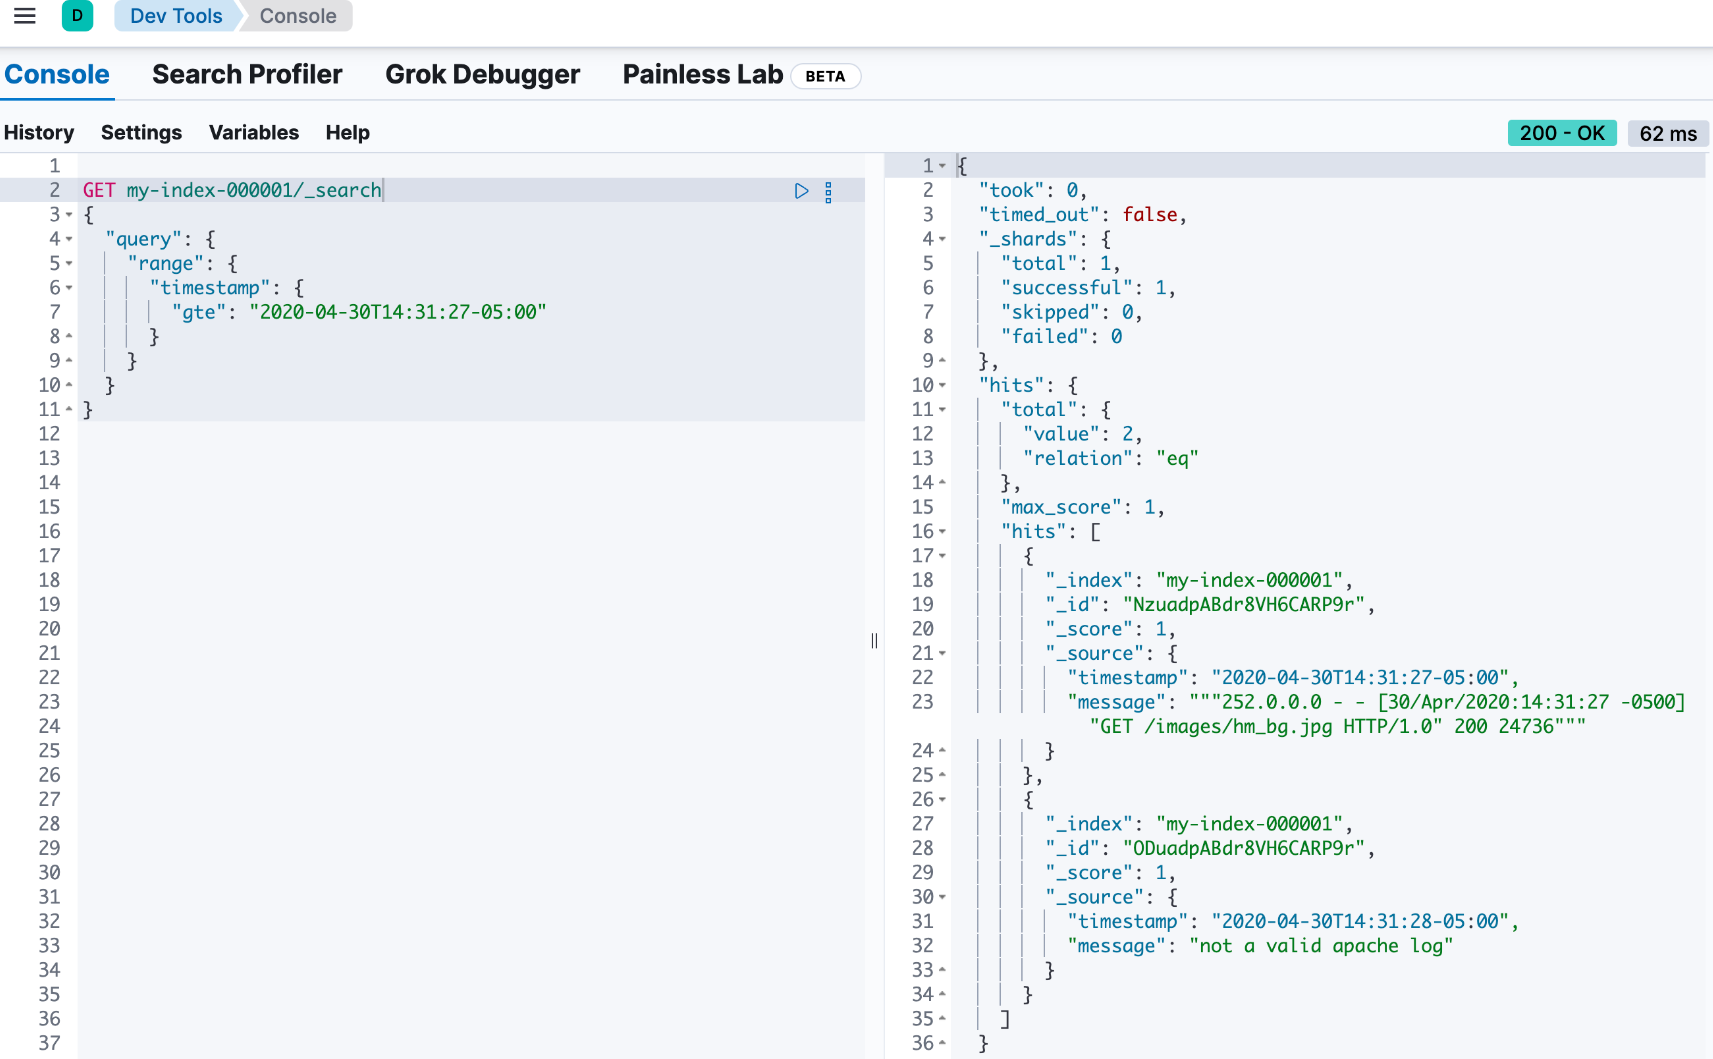Fold the response "hits" array on line 16
1713x1059 pixels.
[942, 532]
